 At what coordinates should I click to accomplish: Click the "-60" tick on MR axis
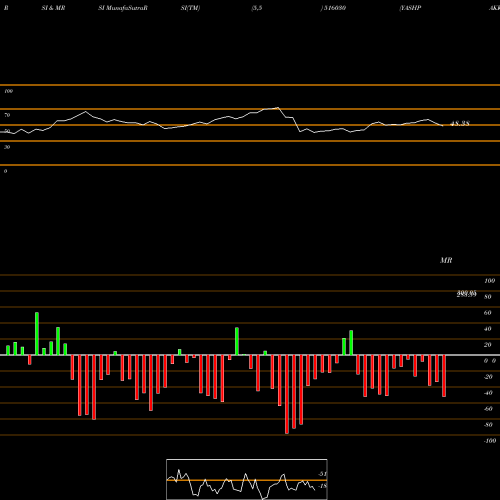point(488,409)
